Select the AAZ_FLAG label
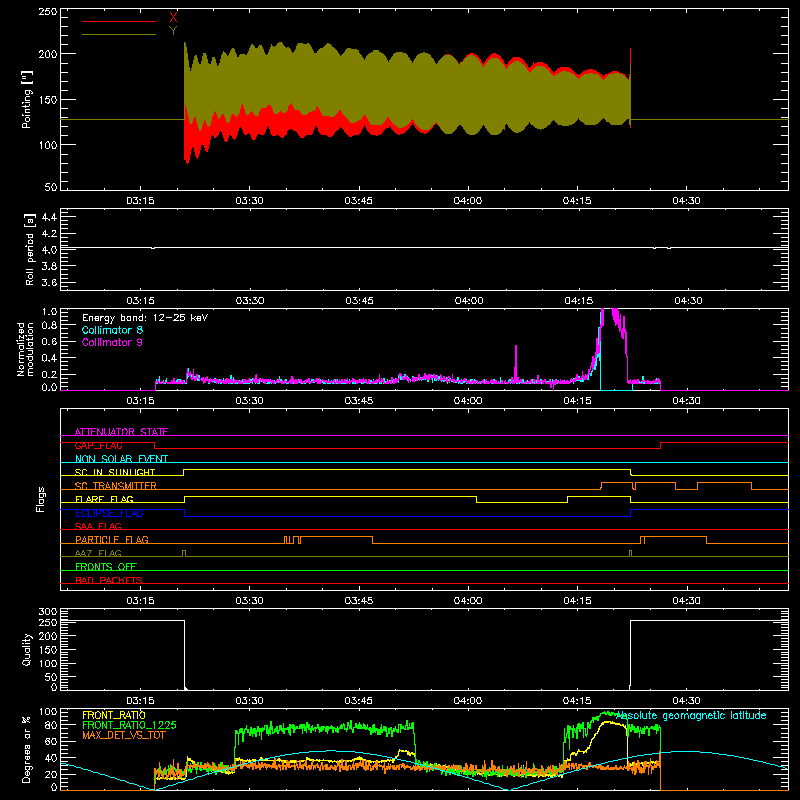 98,553
